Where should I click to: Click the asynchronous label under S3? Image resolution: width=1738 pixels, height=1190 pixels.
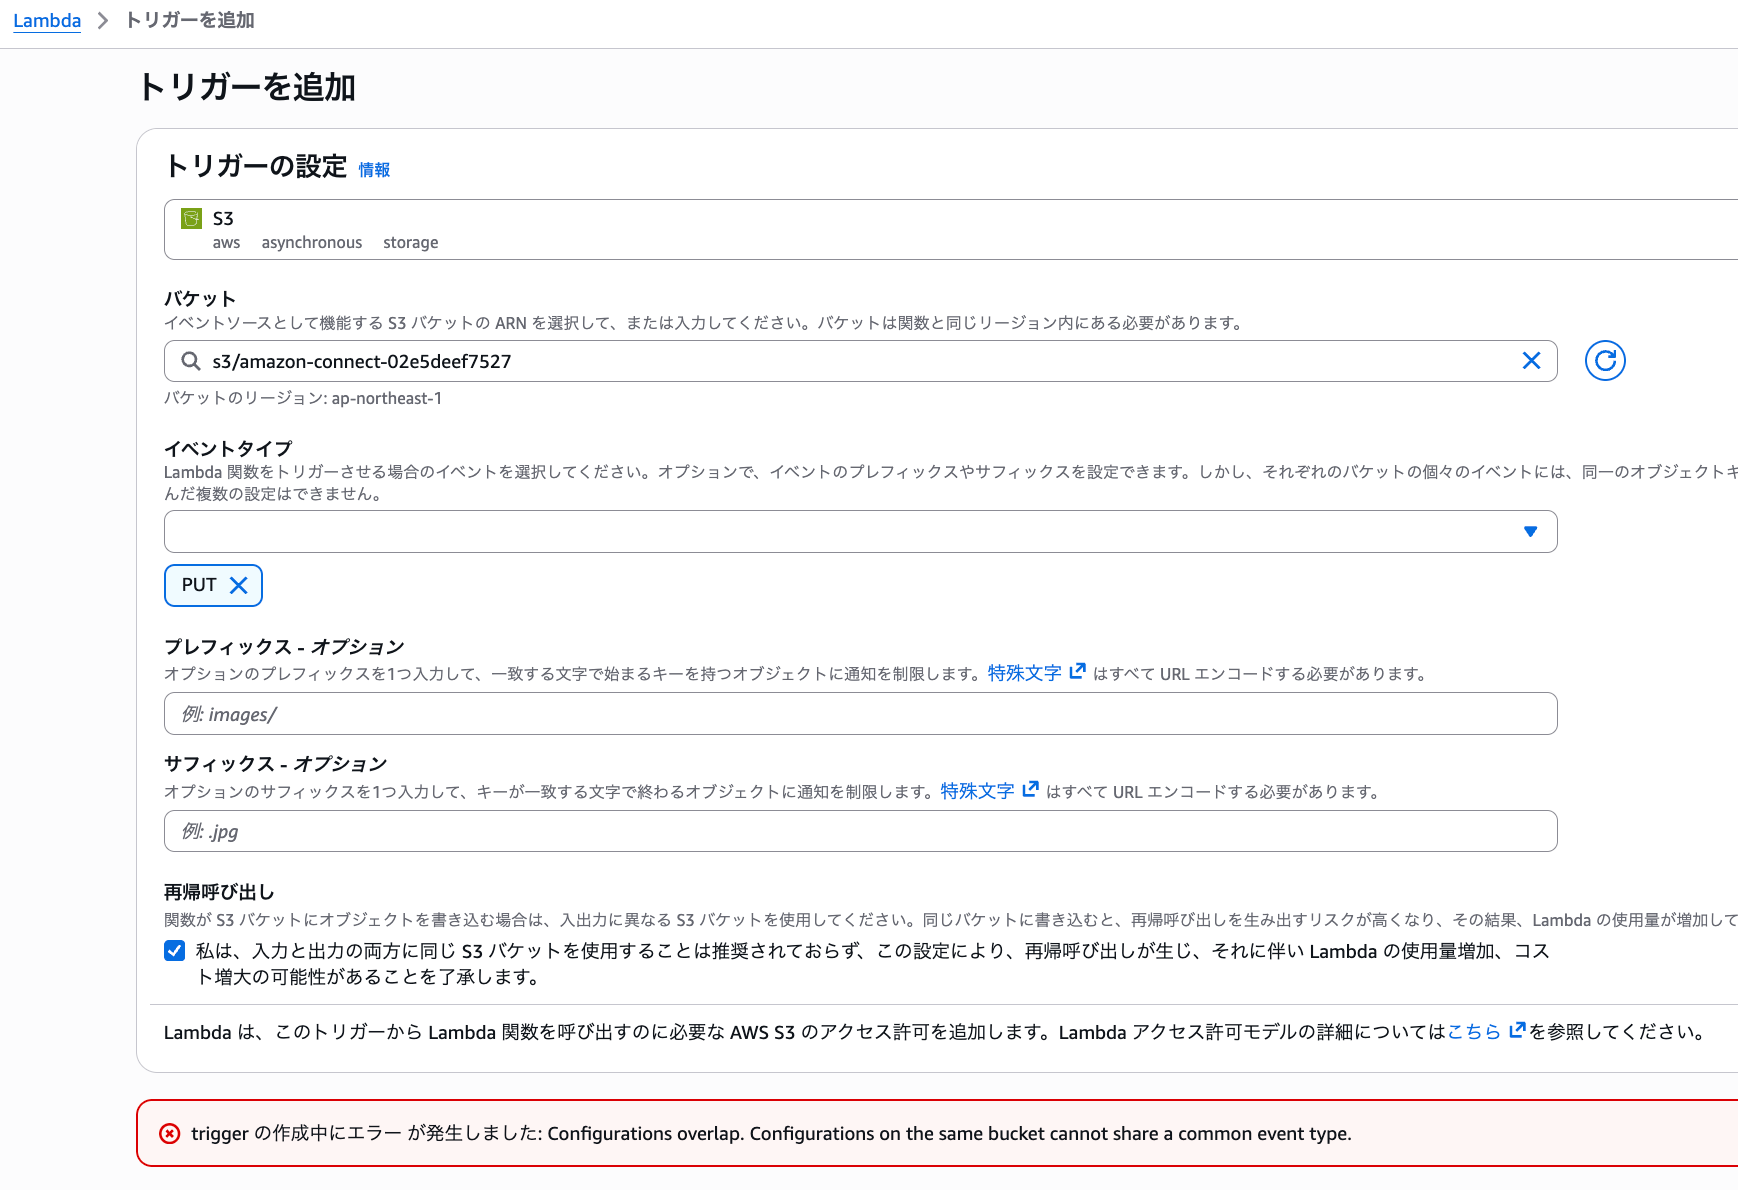tap(311, 242)
